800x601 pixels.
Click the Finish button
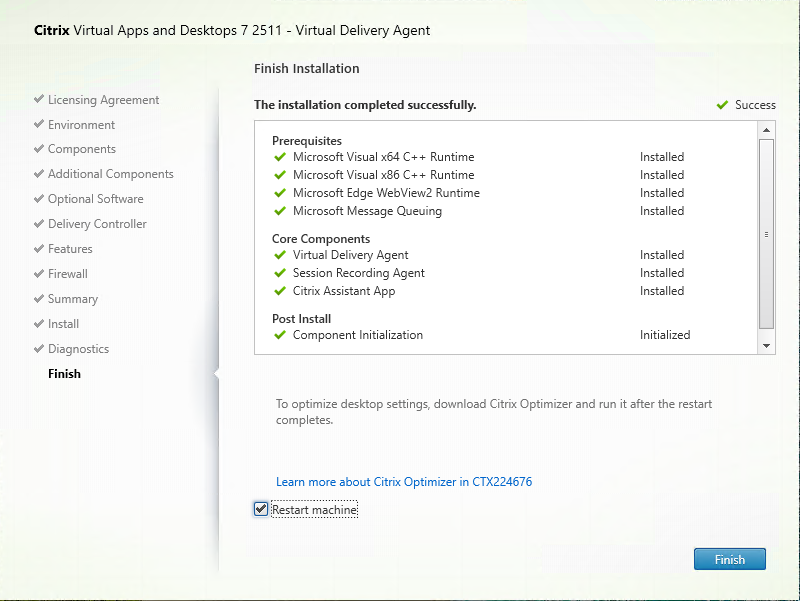729,559
